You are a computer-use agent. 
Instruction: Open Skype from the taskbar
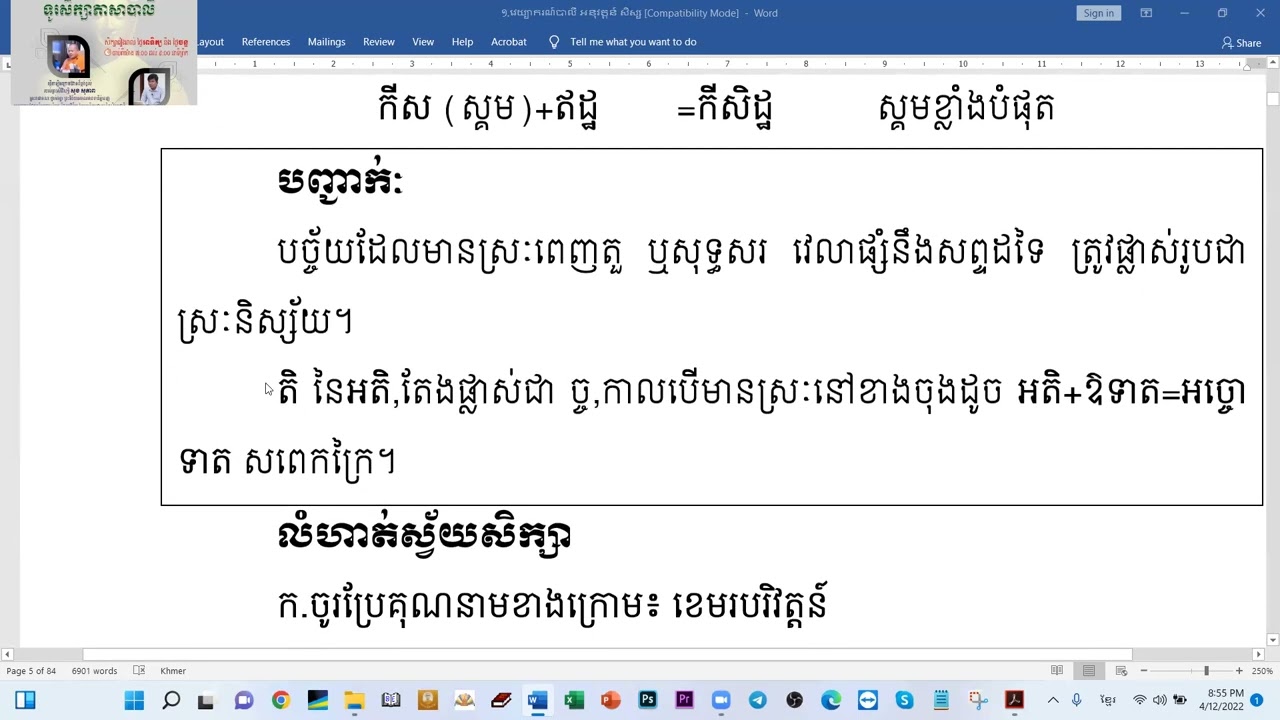[904, 700]
